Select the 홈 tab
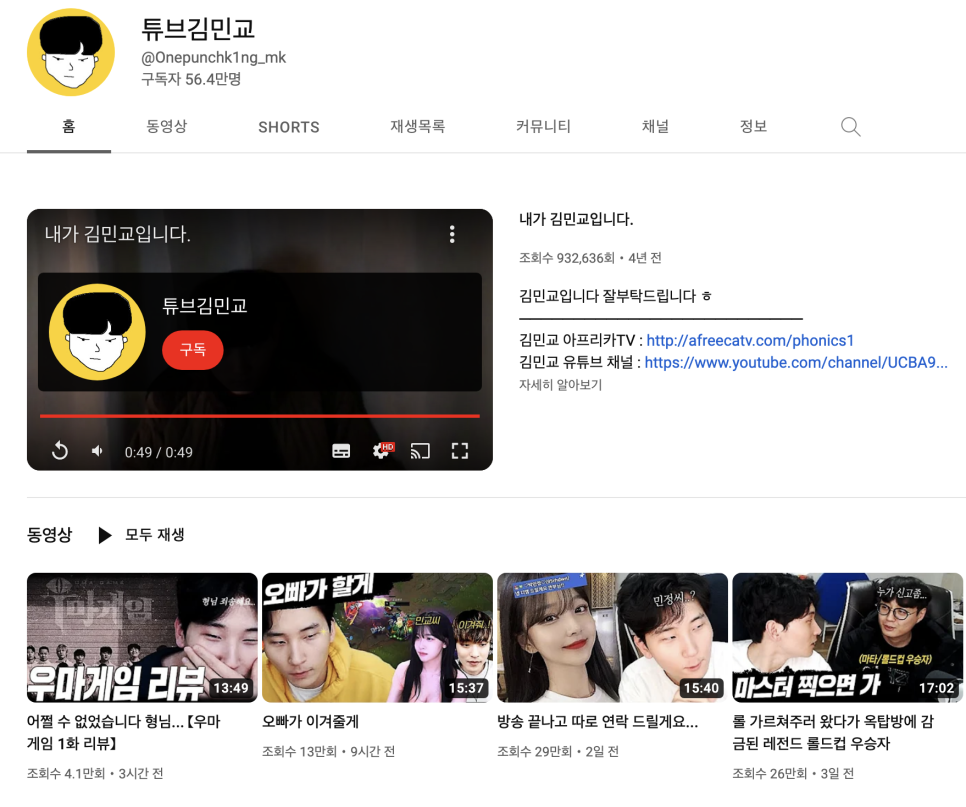 pos(69,126)
